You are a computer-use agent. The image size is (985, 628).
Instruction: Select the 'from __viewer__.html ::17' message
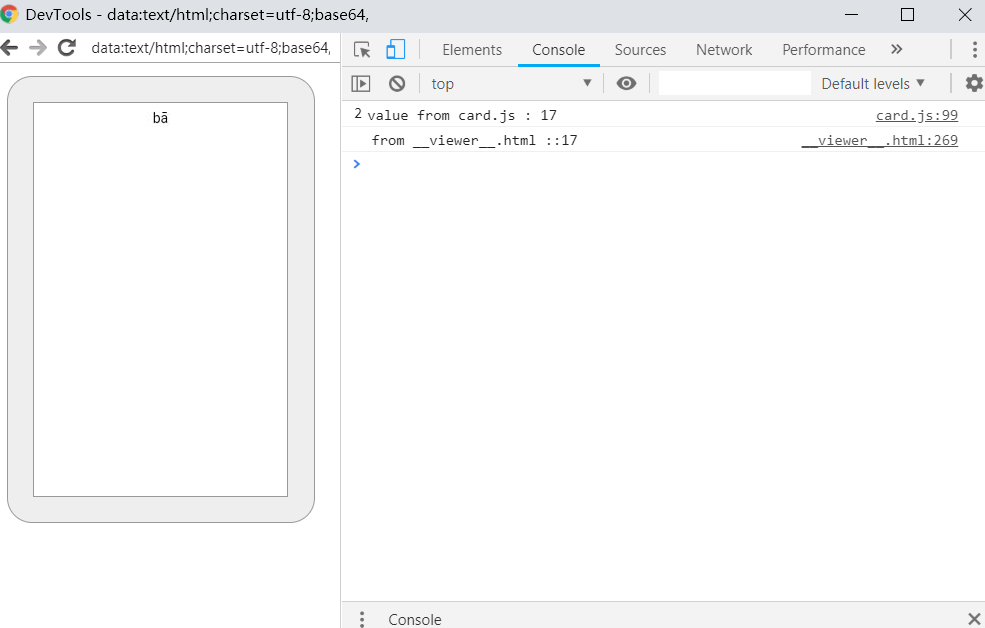(x=474, y=141)
